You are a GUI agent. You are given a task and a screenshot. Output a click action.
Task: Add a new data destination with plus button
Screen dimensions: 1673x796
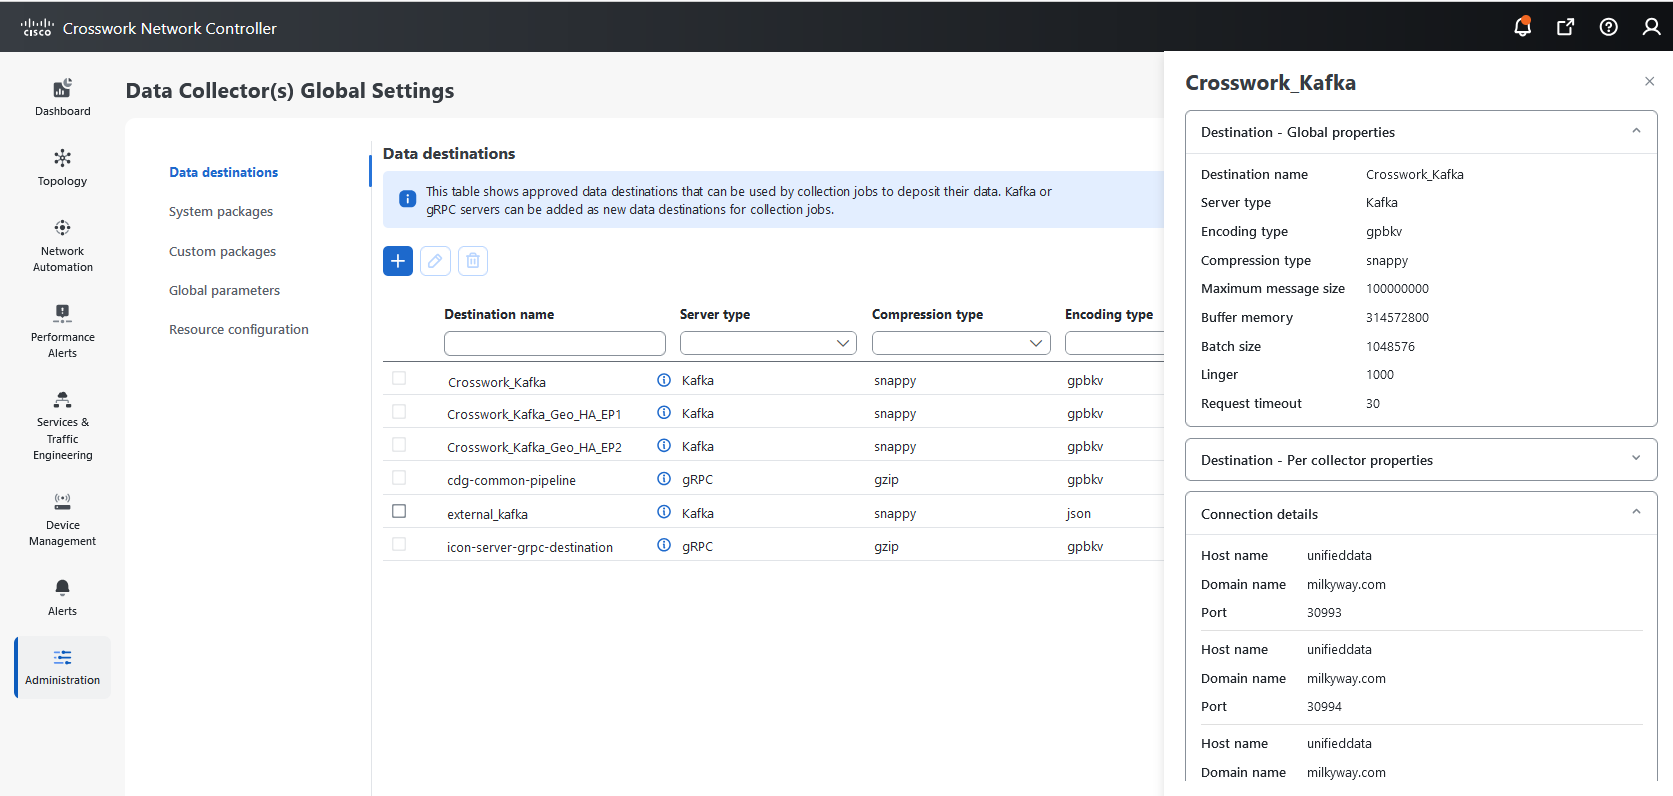[x=398, y=261]
